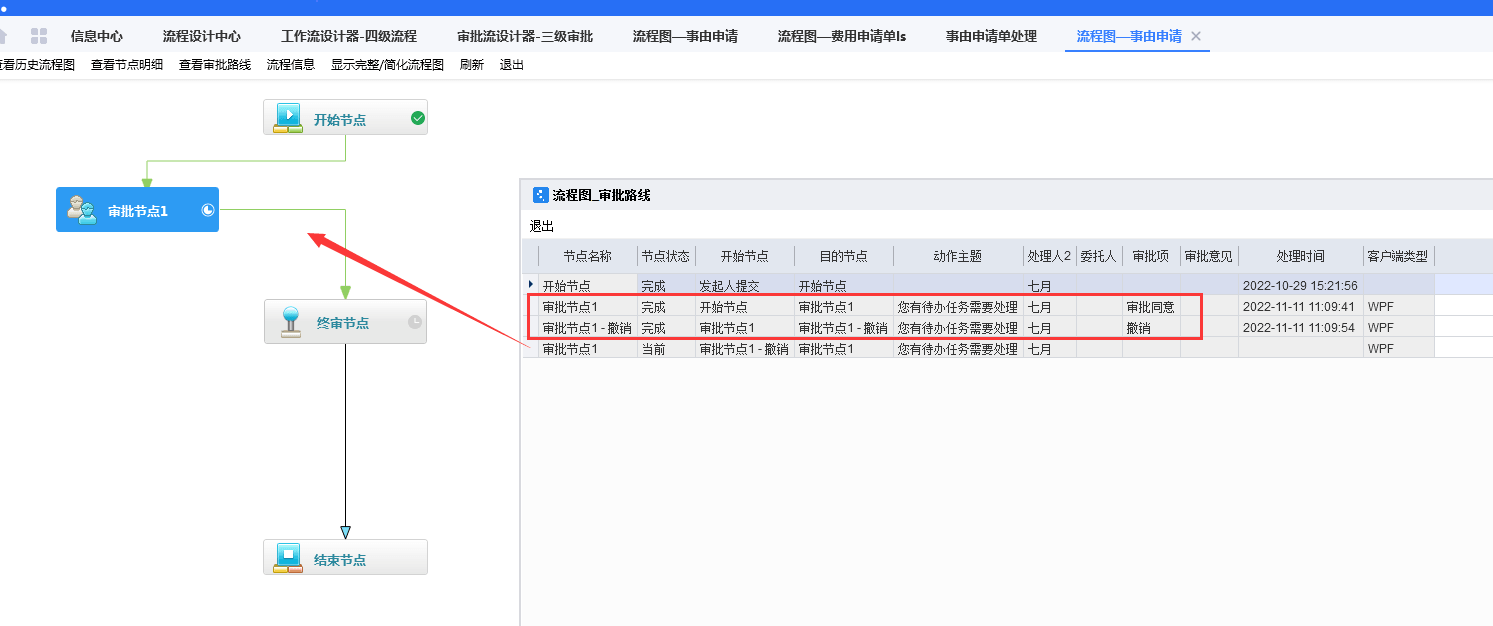
Task: Click the 流程图_审批路线 panel icon
Action: pyautogui.click(x=540, y=196)
